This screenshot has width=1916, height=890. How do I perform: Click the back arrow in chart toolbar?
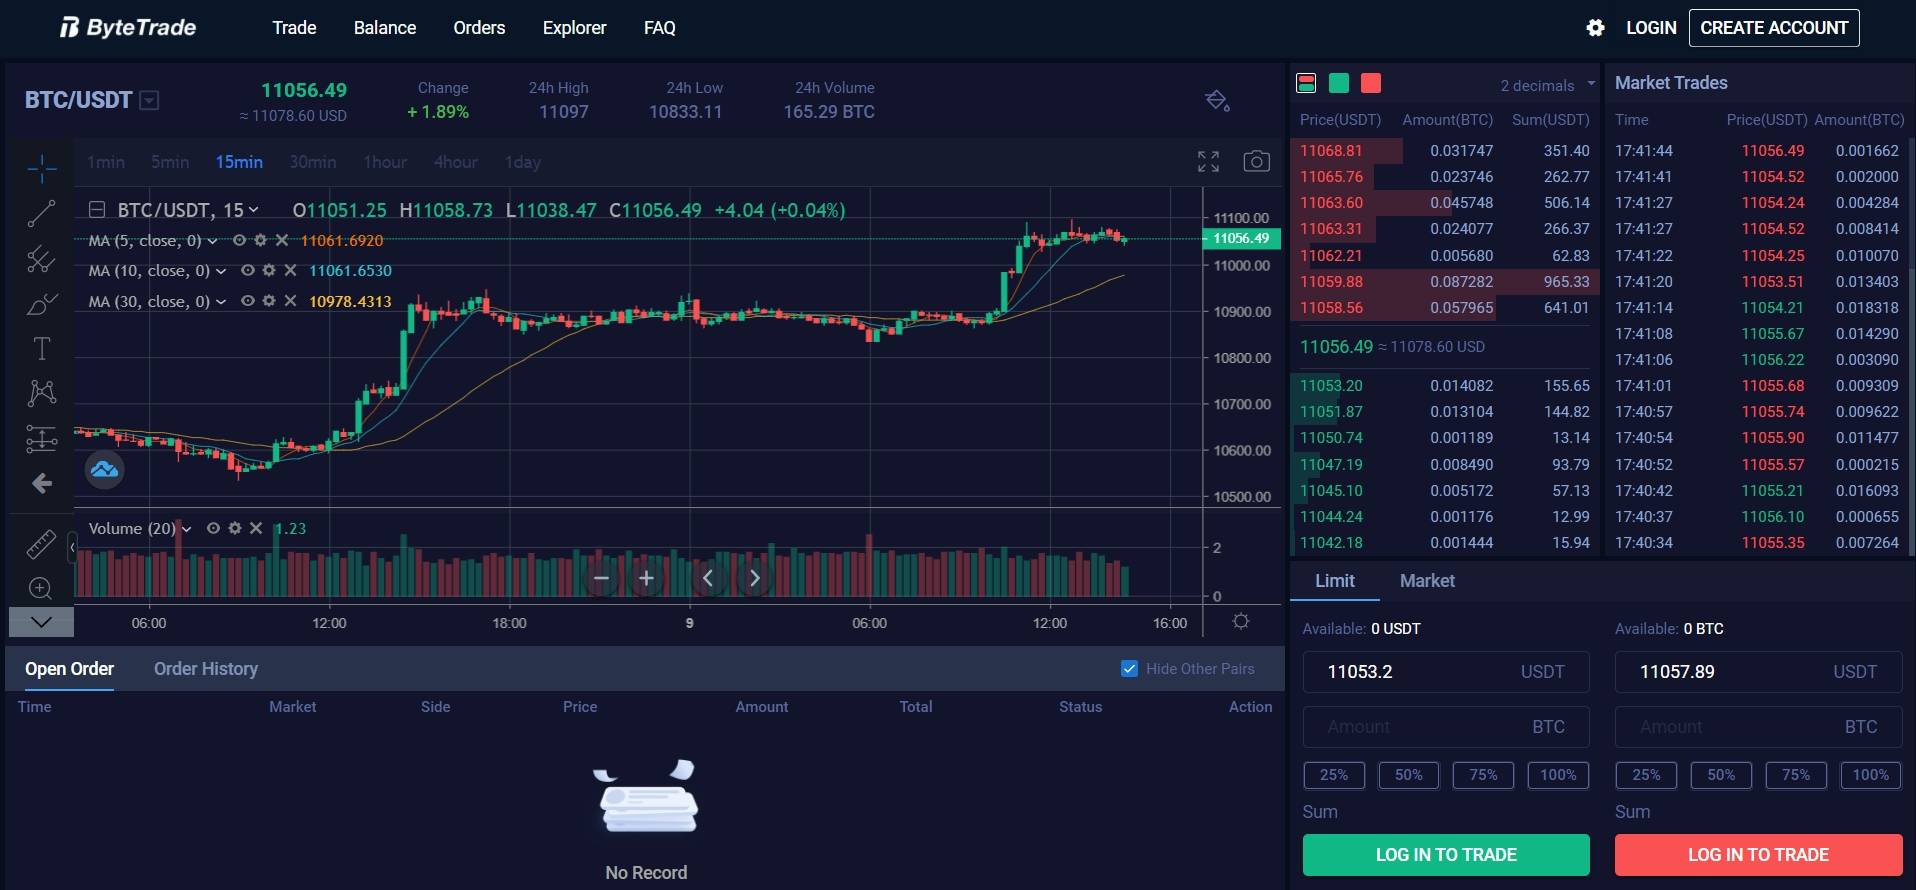[x=41, y=484]
